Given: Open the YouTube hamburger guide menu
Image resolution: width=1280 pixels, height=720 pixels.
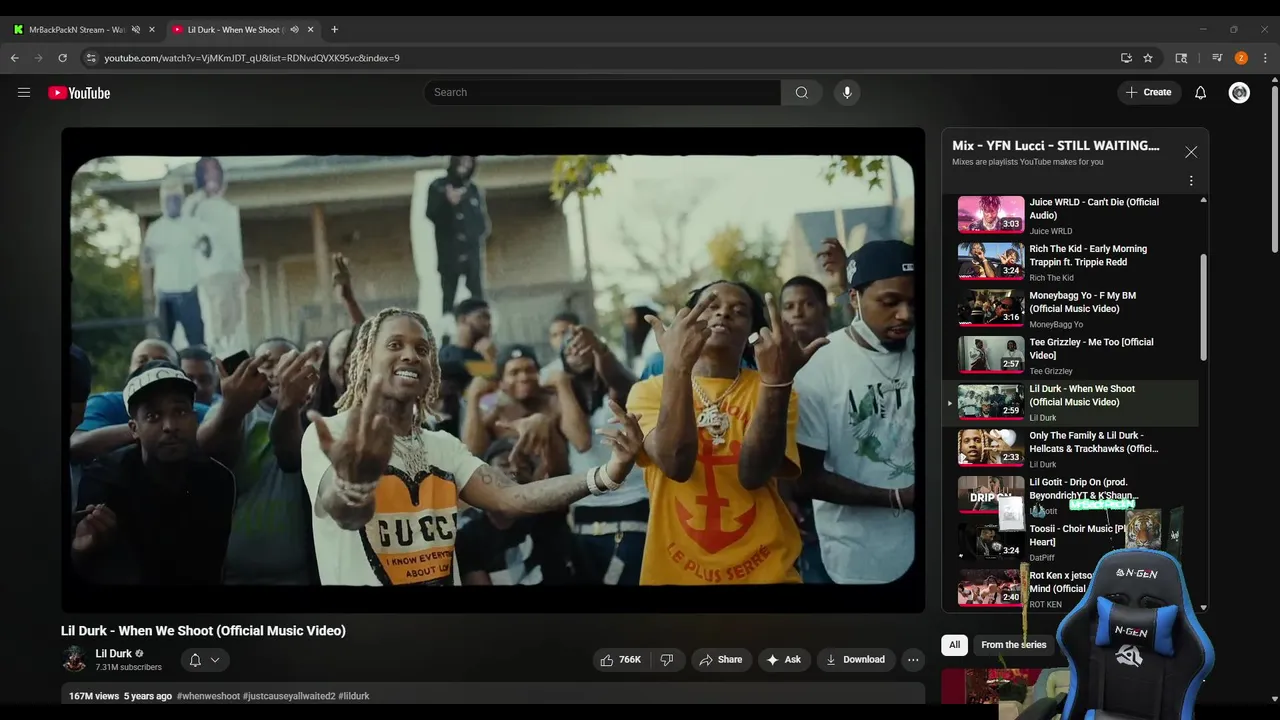Looking at the screenshot, I should tap(24, 93).
